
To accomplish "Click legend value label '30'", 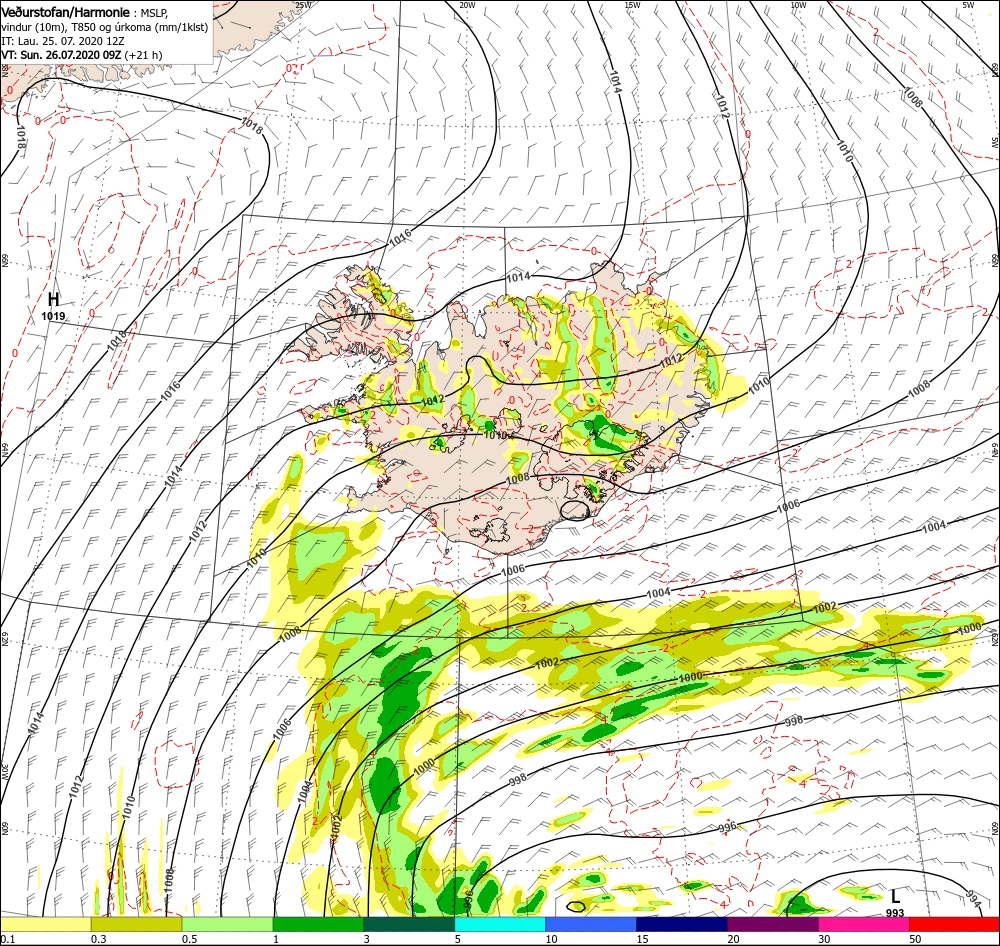I will point(825,939).
